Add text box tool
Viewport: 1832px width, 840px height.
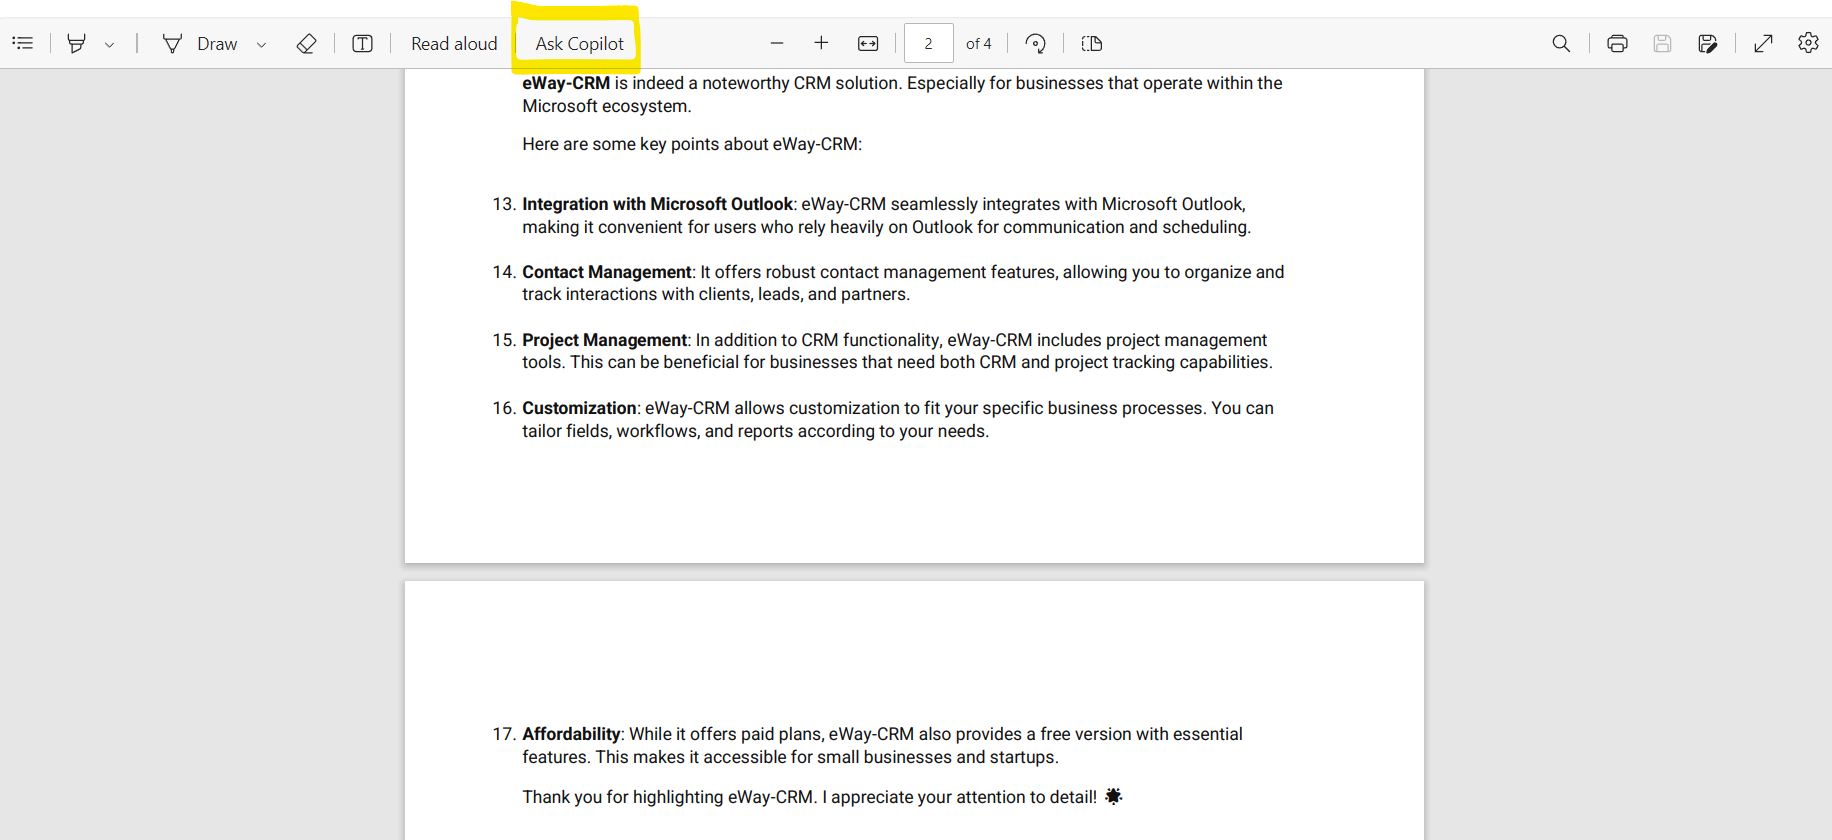tap(363, 43)
